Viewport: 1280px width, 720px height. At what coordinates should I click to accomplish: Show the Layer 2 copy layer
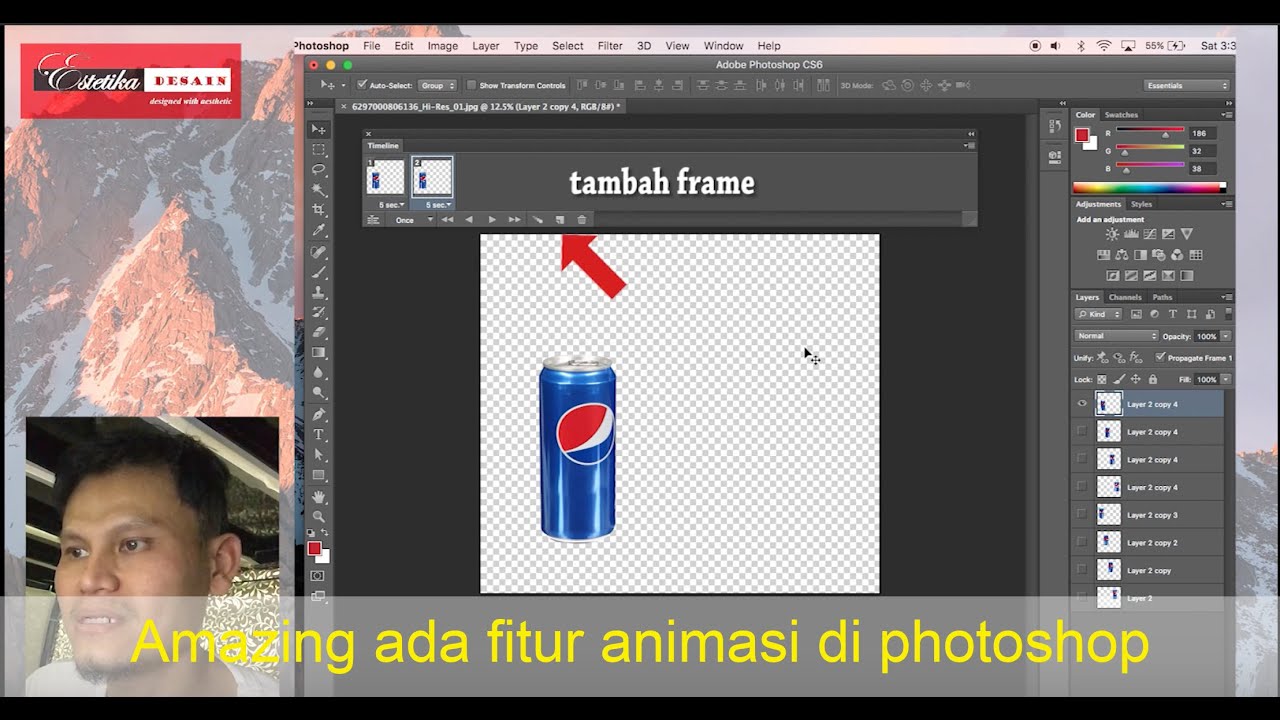pyautogui.click(x=1081, y=570)
